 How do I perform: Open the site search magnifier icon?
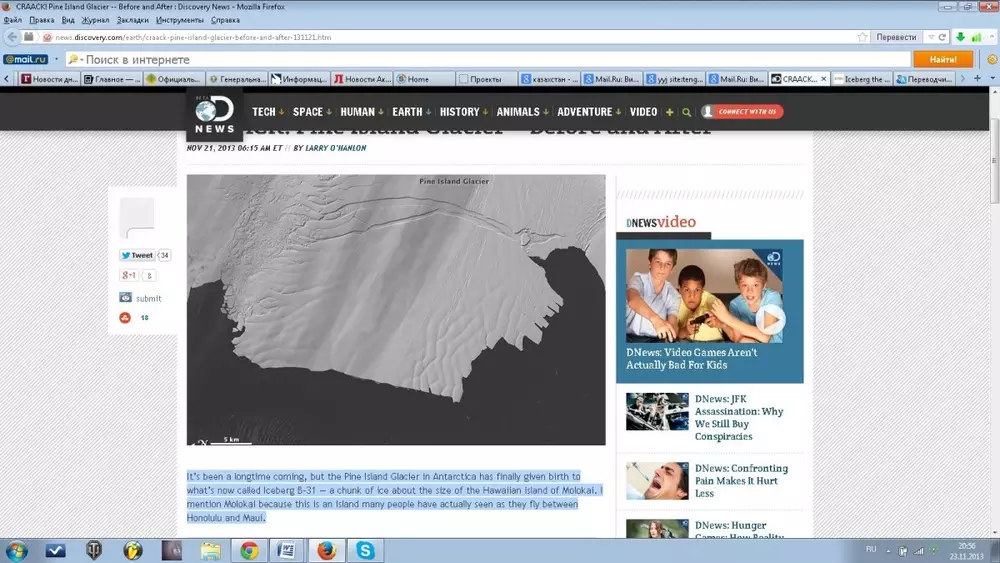coord(686,112)
